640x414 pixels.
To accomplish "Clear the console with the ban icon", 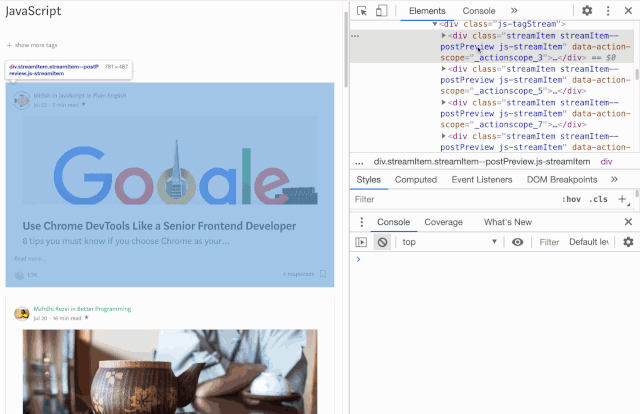I will (382, 242).
